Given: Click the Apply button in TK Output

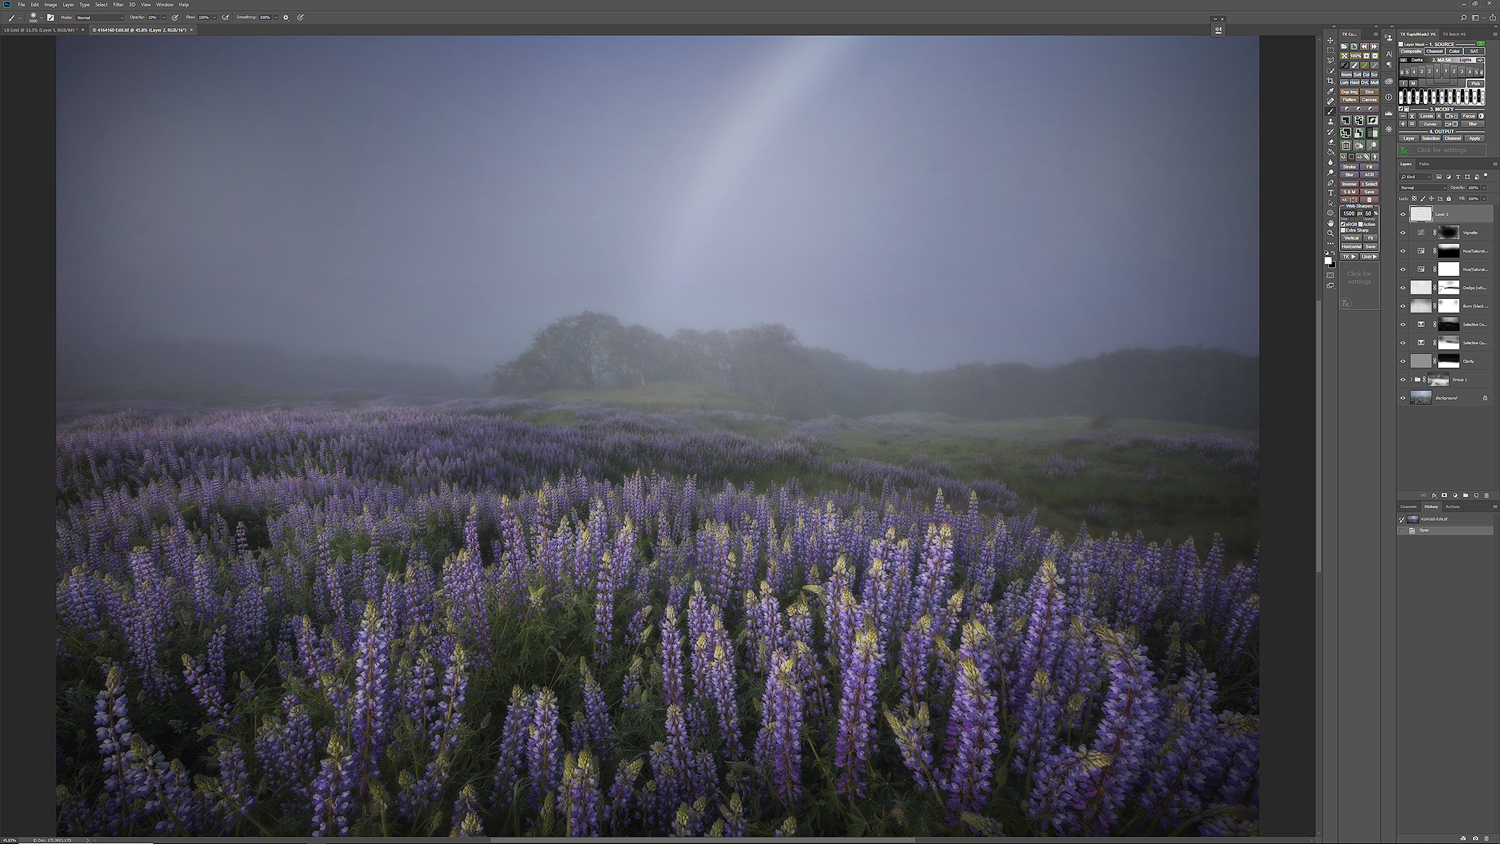Looking at the screenshot, I should (x=1474, y=138).
